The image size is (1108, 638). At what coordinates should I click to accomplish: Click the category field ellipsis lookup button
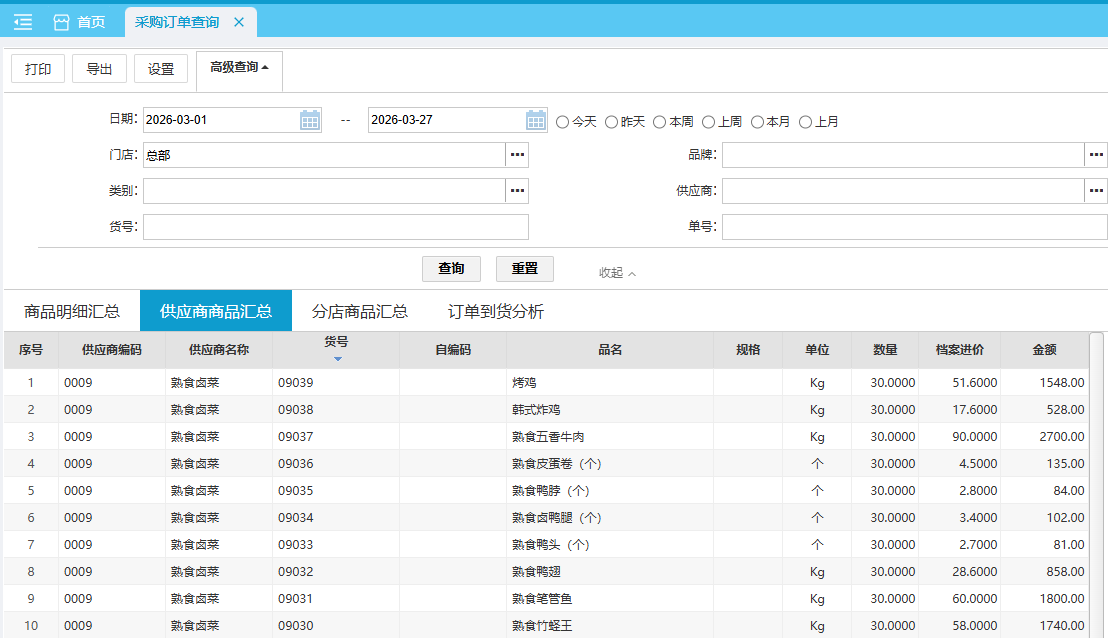517,191
